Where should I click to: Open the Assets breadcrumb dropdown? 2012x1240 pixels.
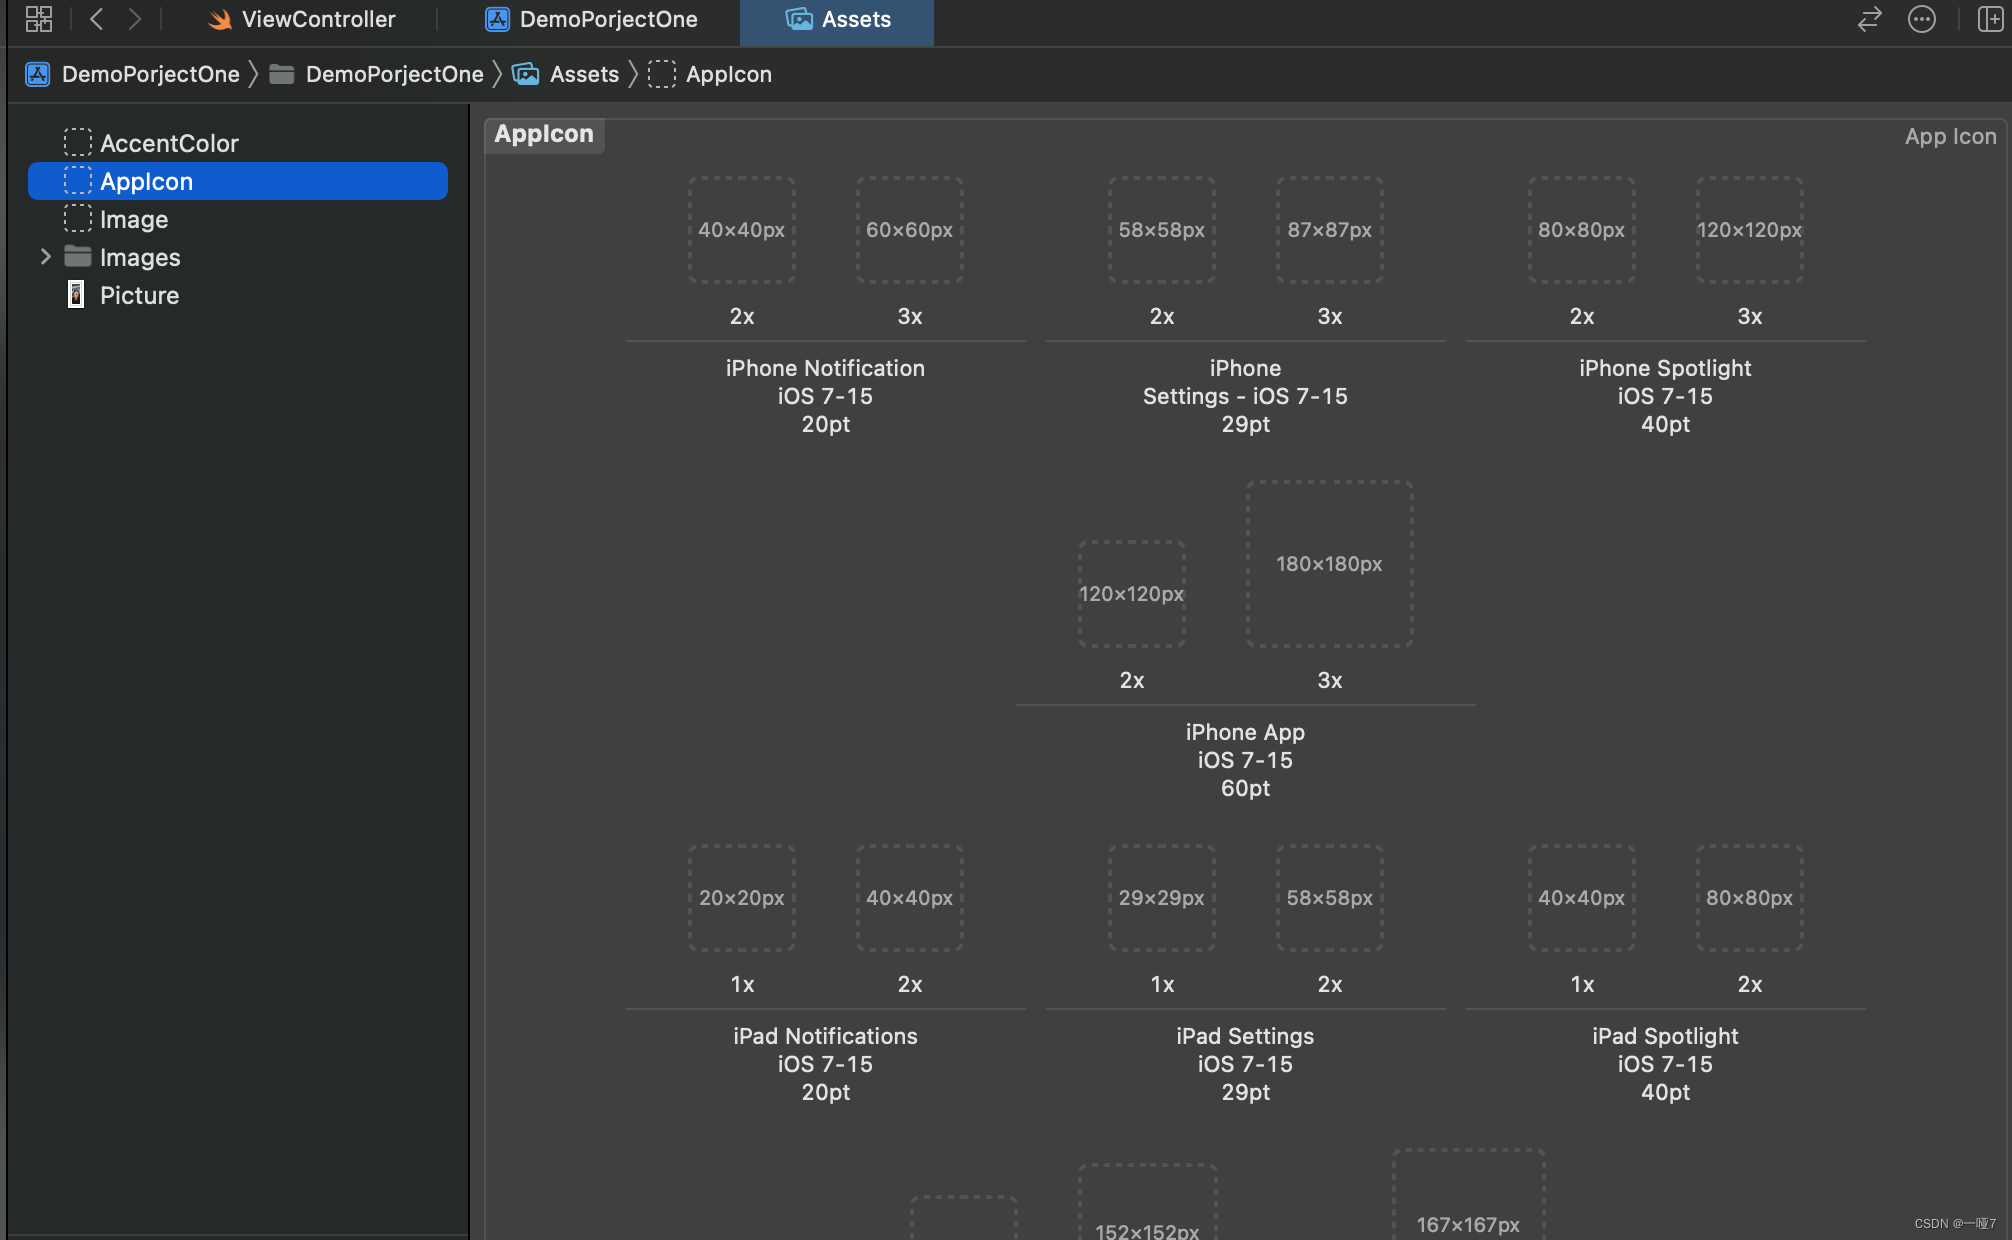coord(584,74)
